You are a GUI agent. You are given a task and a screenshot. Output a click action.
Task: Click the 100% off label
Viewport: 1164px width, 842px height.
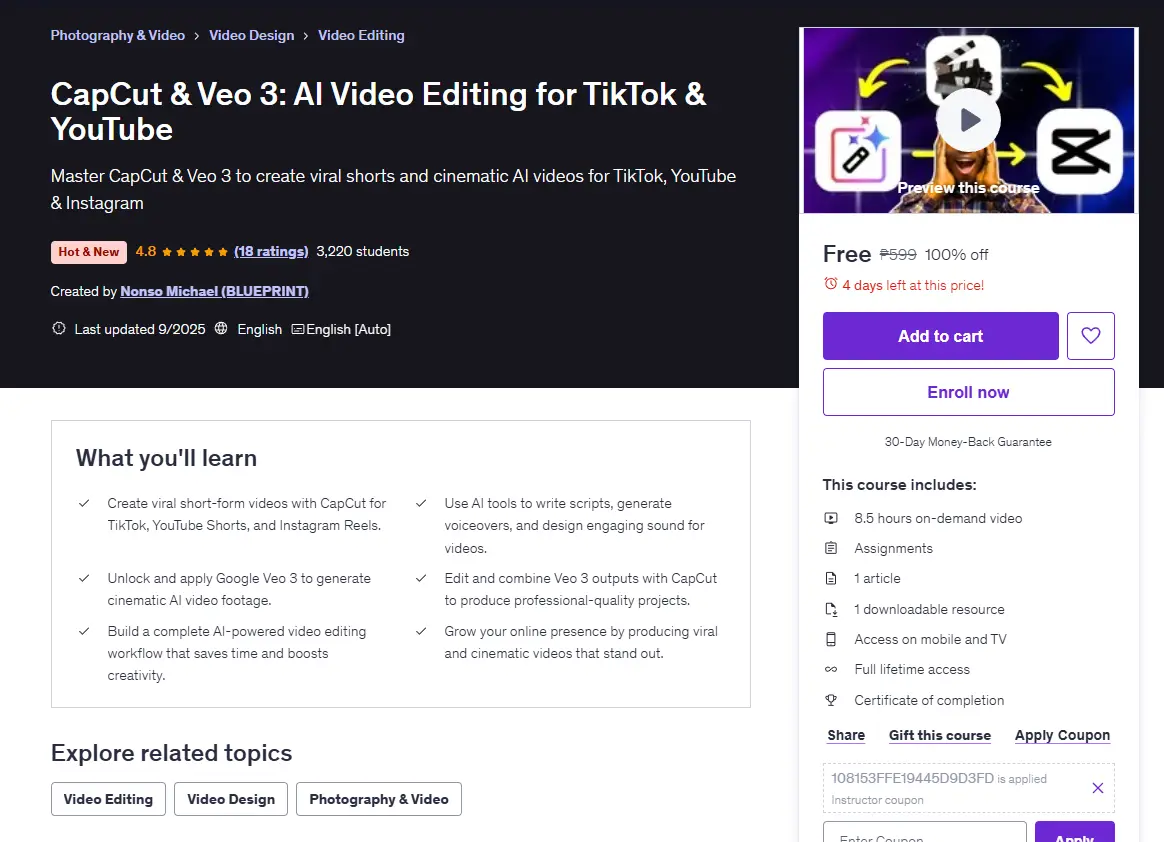[x=956, y=255]
